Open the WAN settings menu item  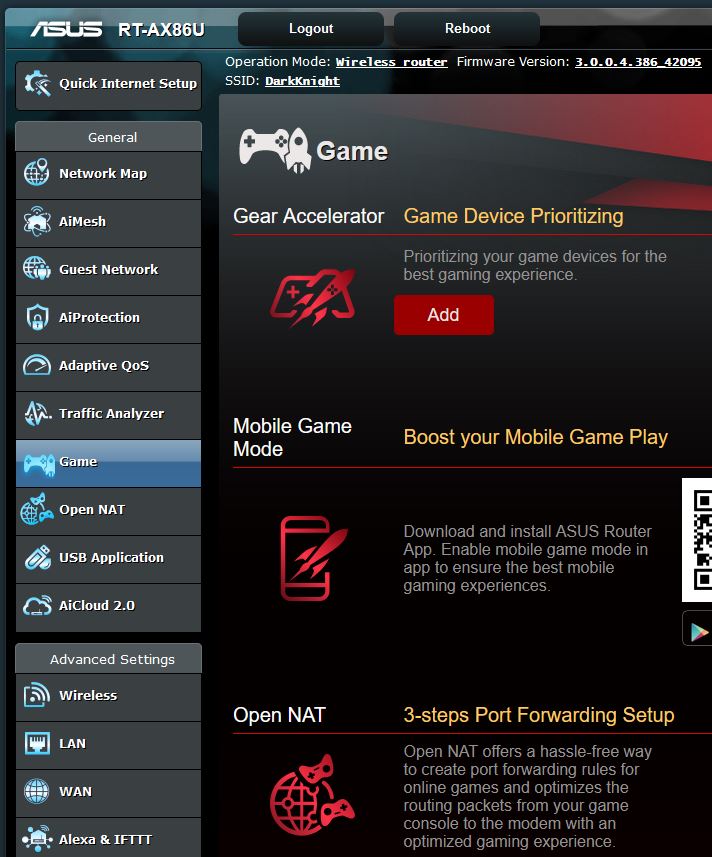(x=108, y=793)
